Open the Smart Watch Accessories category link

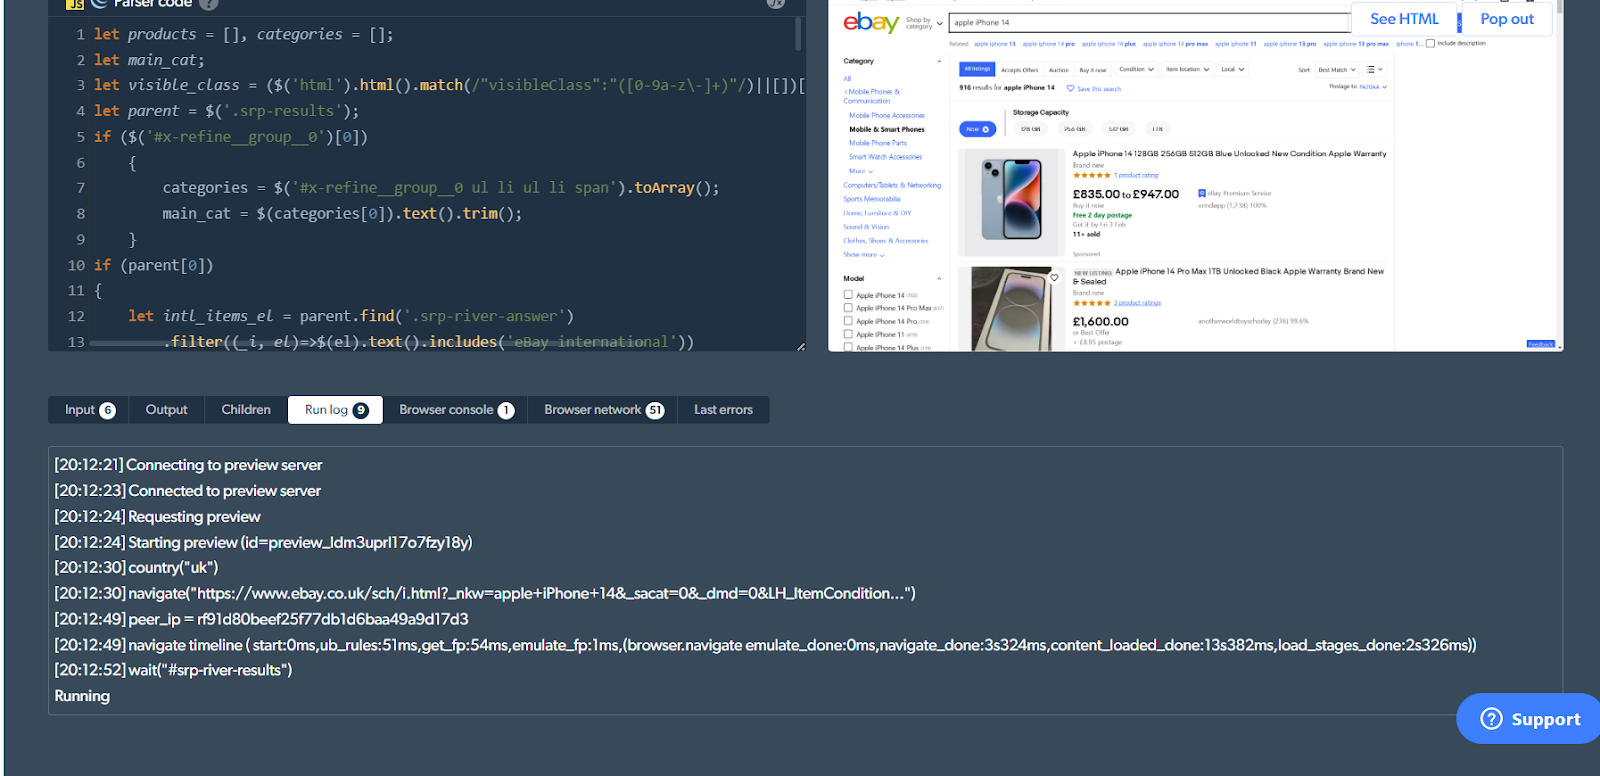[x=886, y=157]
